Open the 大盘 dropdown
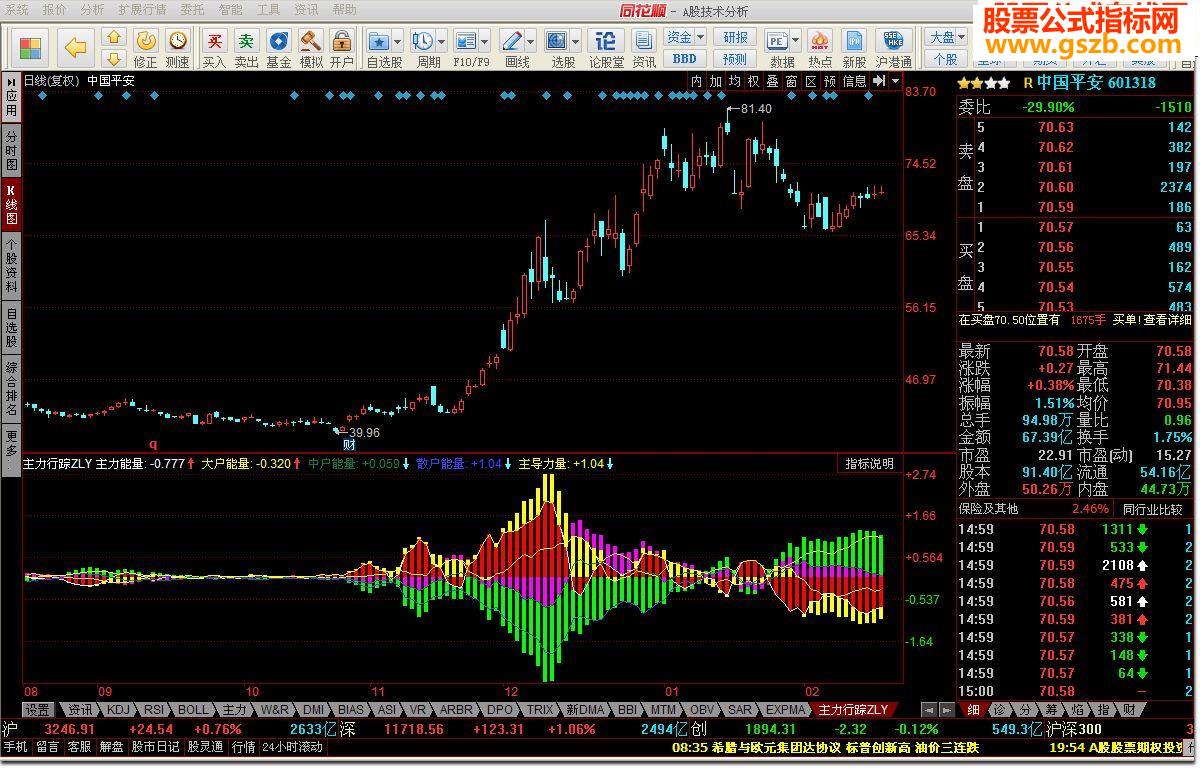The width and height of the screenshot is (1200, 768). click(x=946, y=37)
